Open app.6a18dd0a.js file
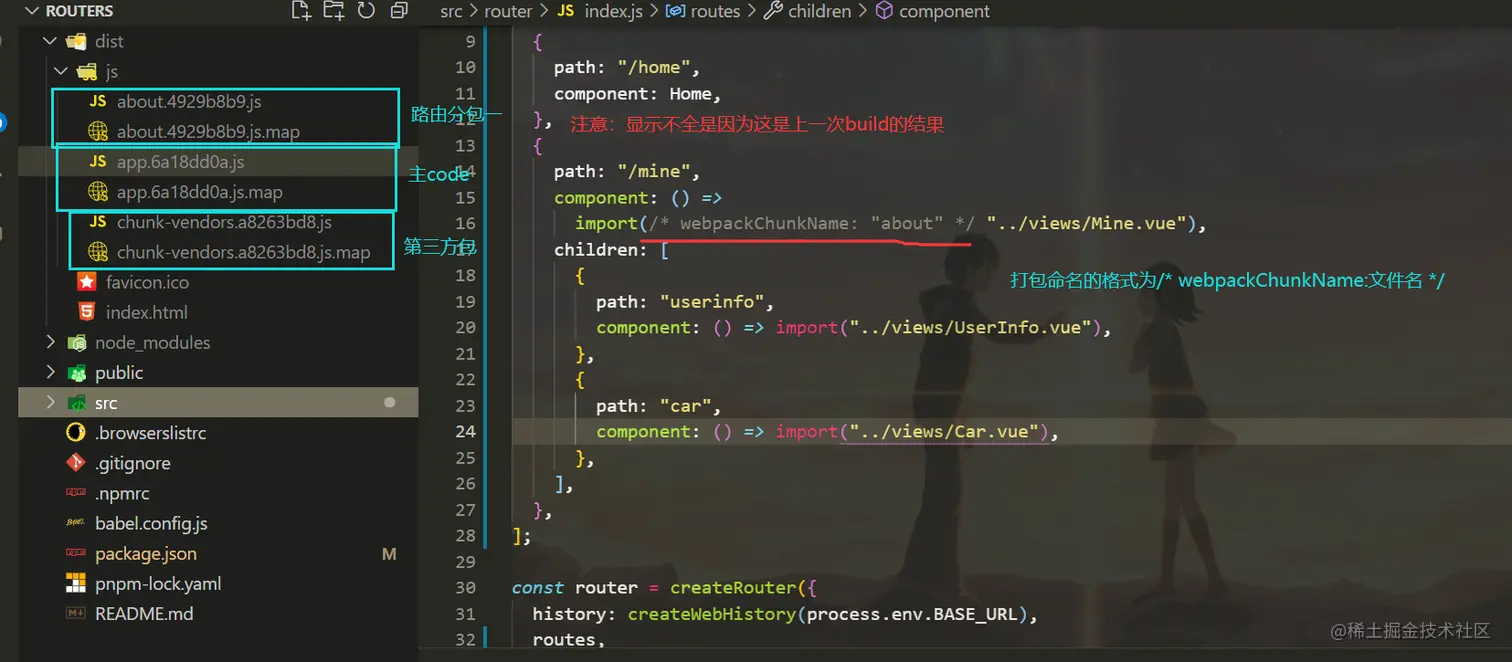This screenshot has height=662, width=1512. tap(180, 162)
